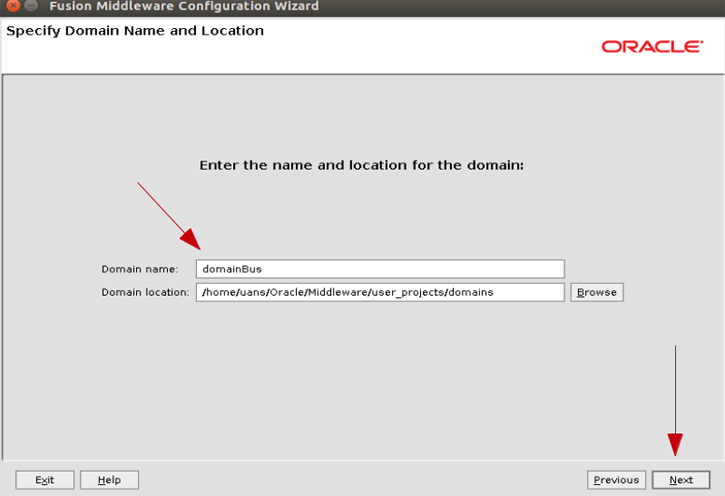This screenshot has height=496, width=725.
Task: Click the Oracle logo
Action: (x=652, y=46)
